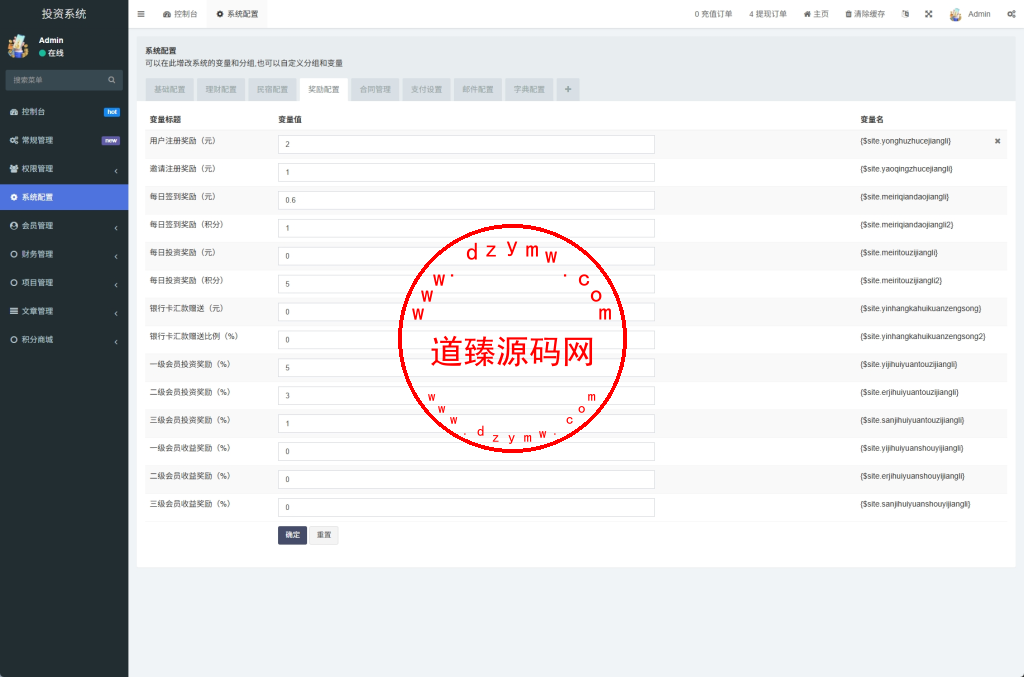Open the control sidebar gears icon at top right
Viewport: 1024px width, 677px height.
(1011, 14)
